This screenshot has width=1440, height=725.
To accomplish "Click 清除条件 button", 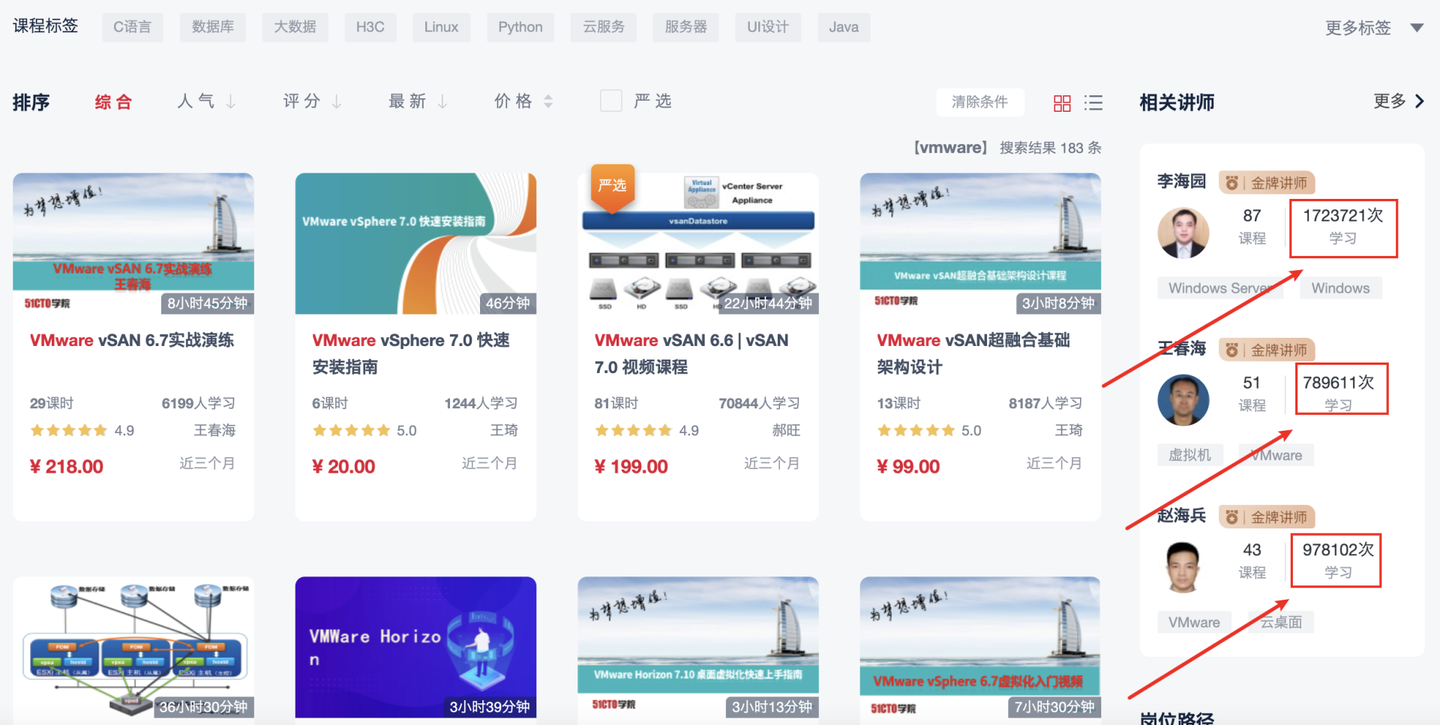I will pyautogui.click(x=980, y=102).
